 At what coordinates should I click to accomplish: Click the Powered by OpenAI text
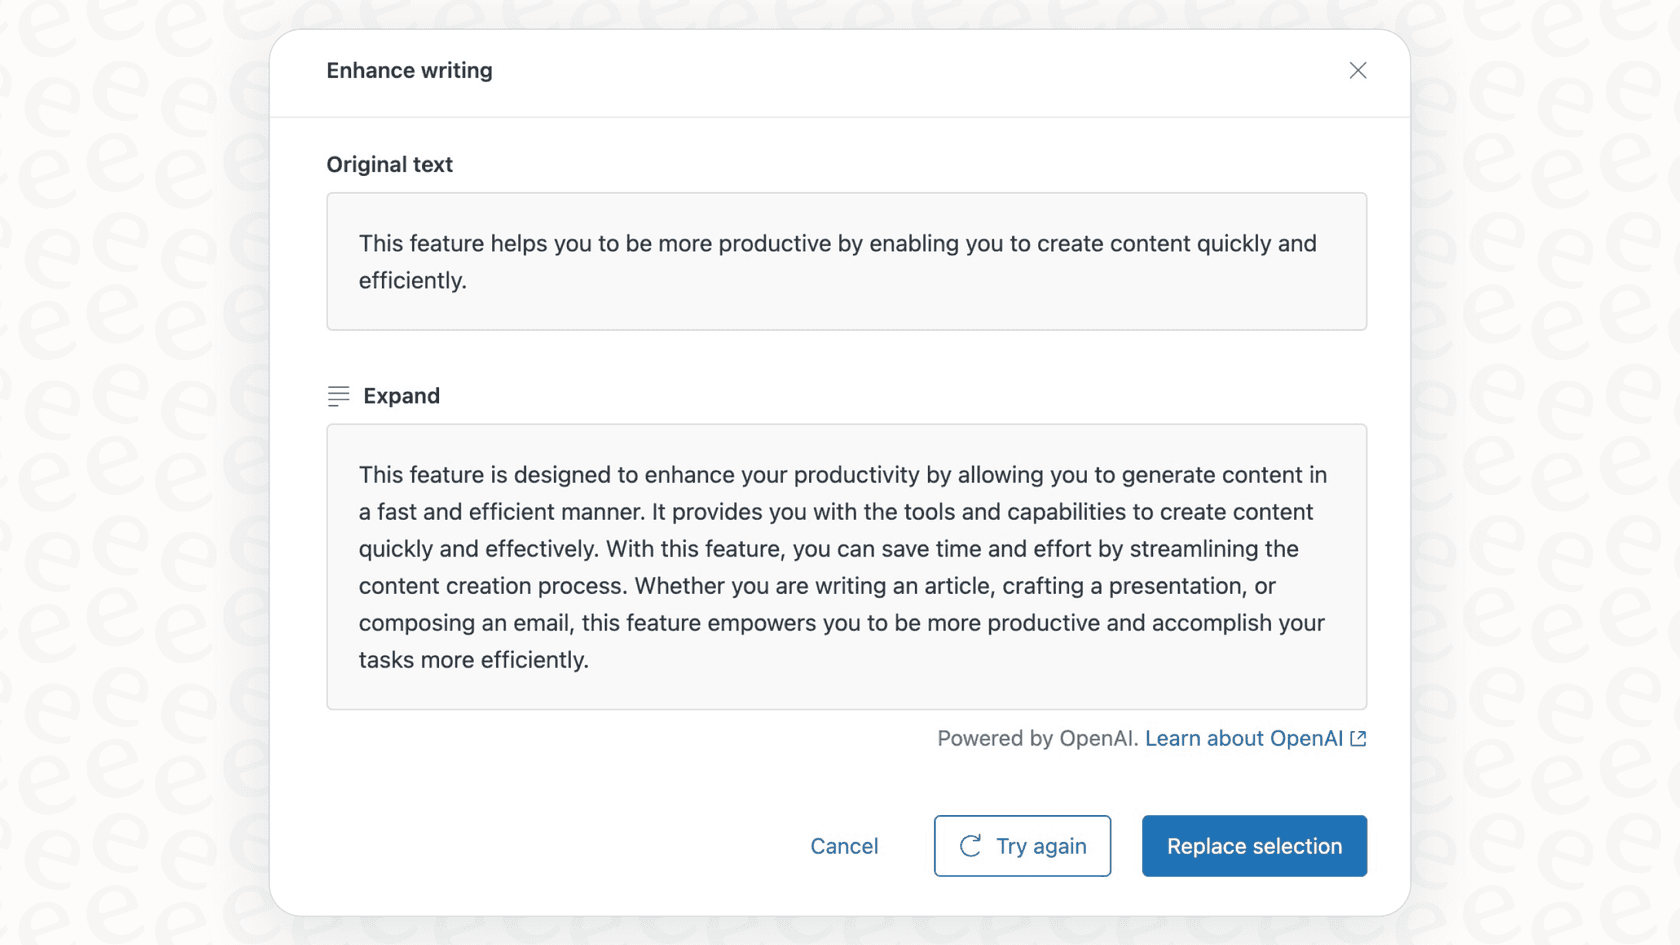tap(1036, 738)
